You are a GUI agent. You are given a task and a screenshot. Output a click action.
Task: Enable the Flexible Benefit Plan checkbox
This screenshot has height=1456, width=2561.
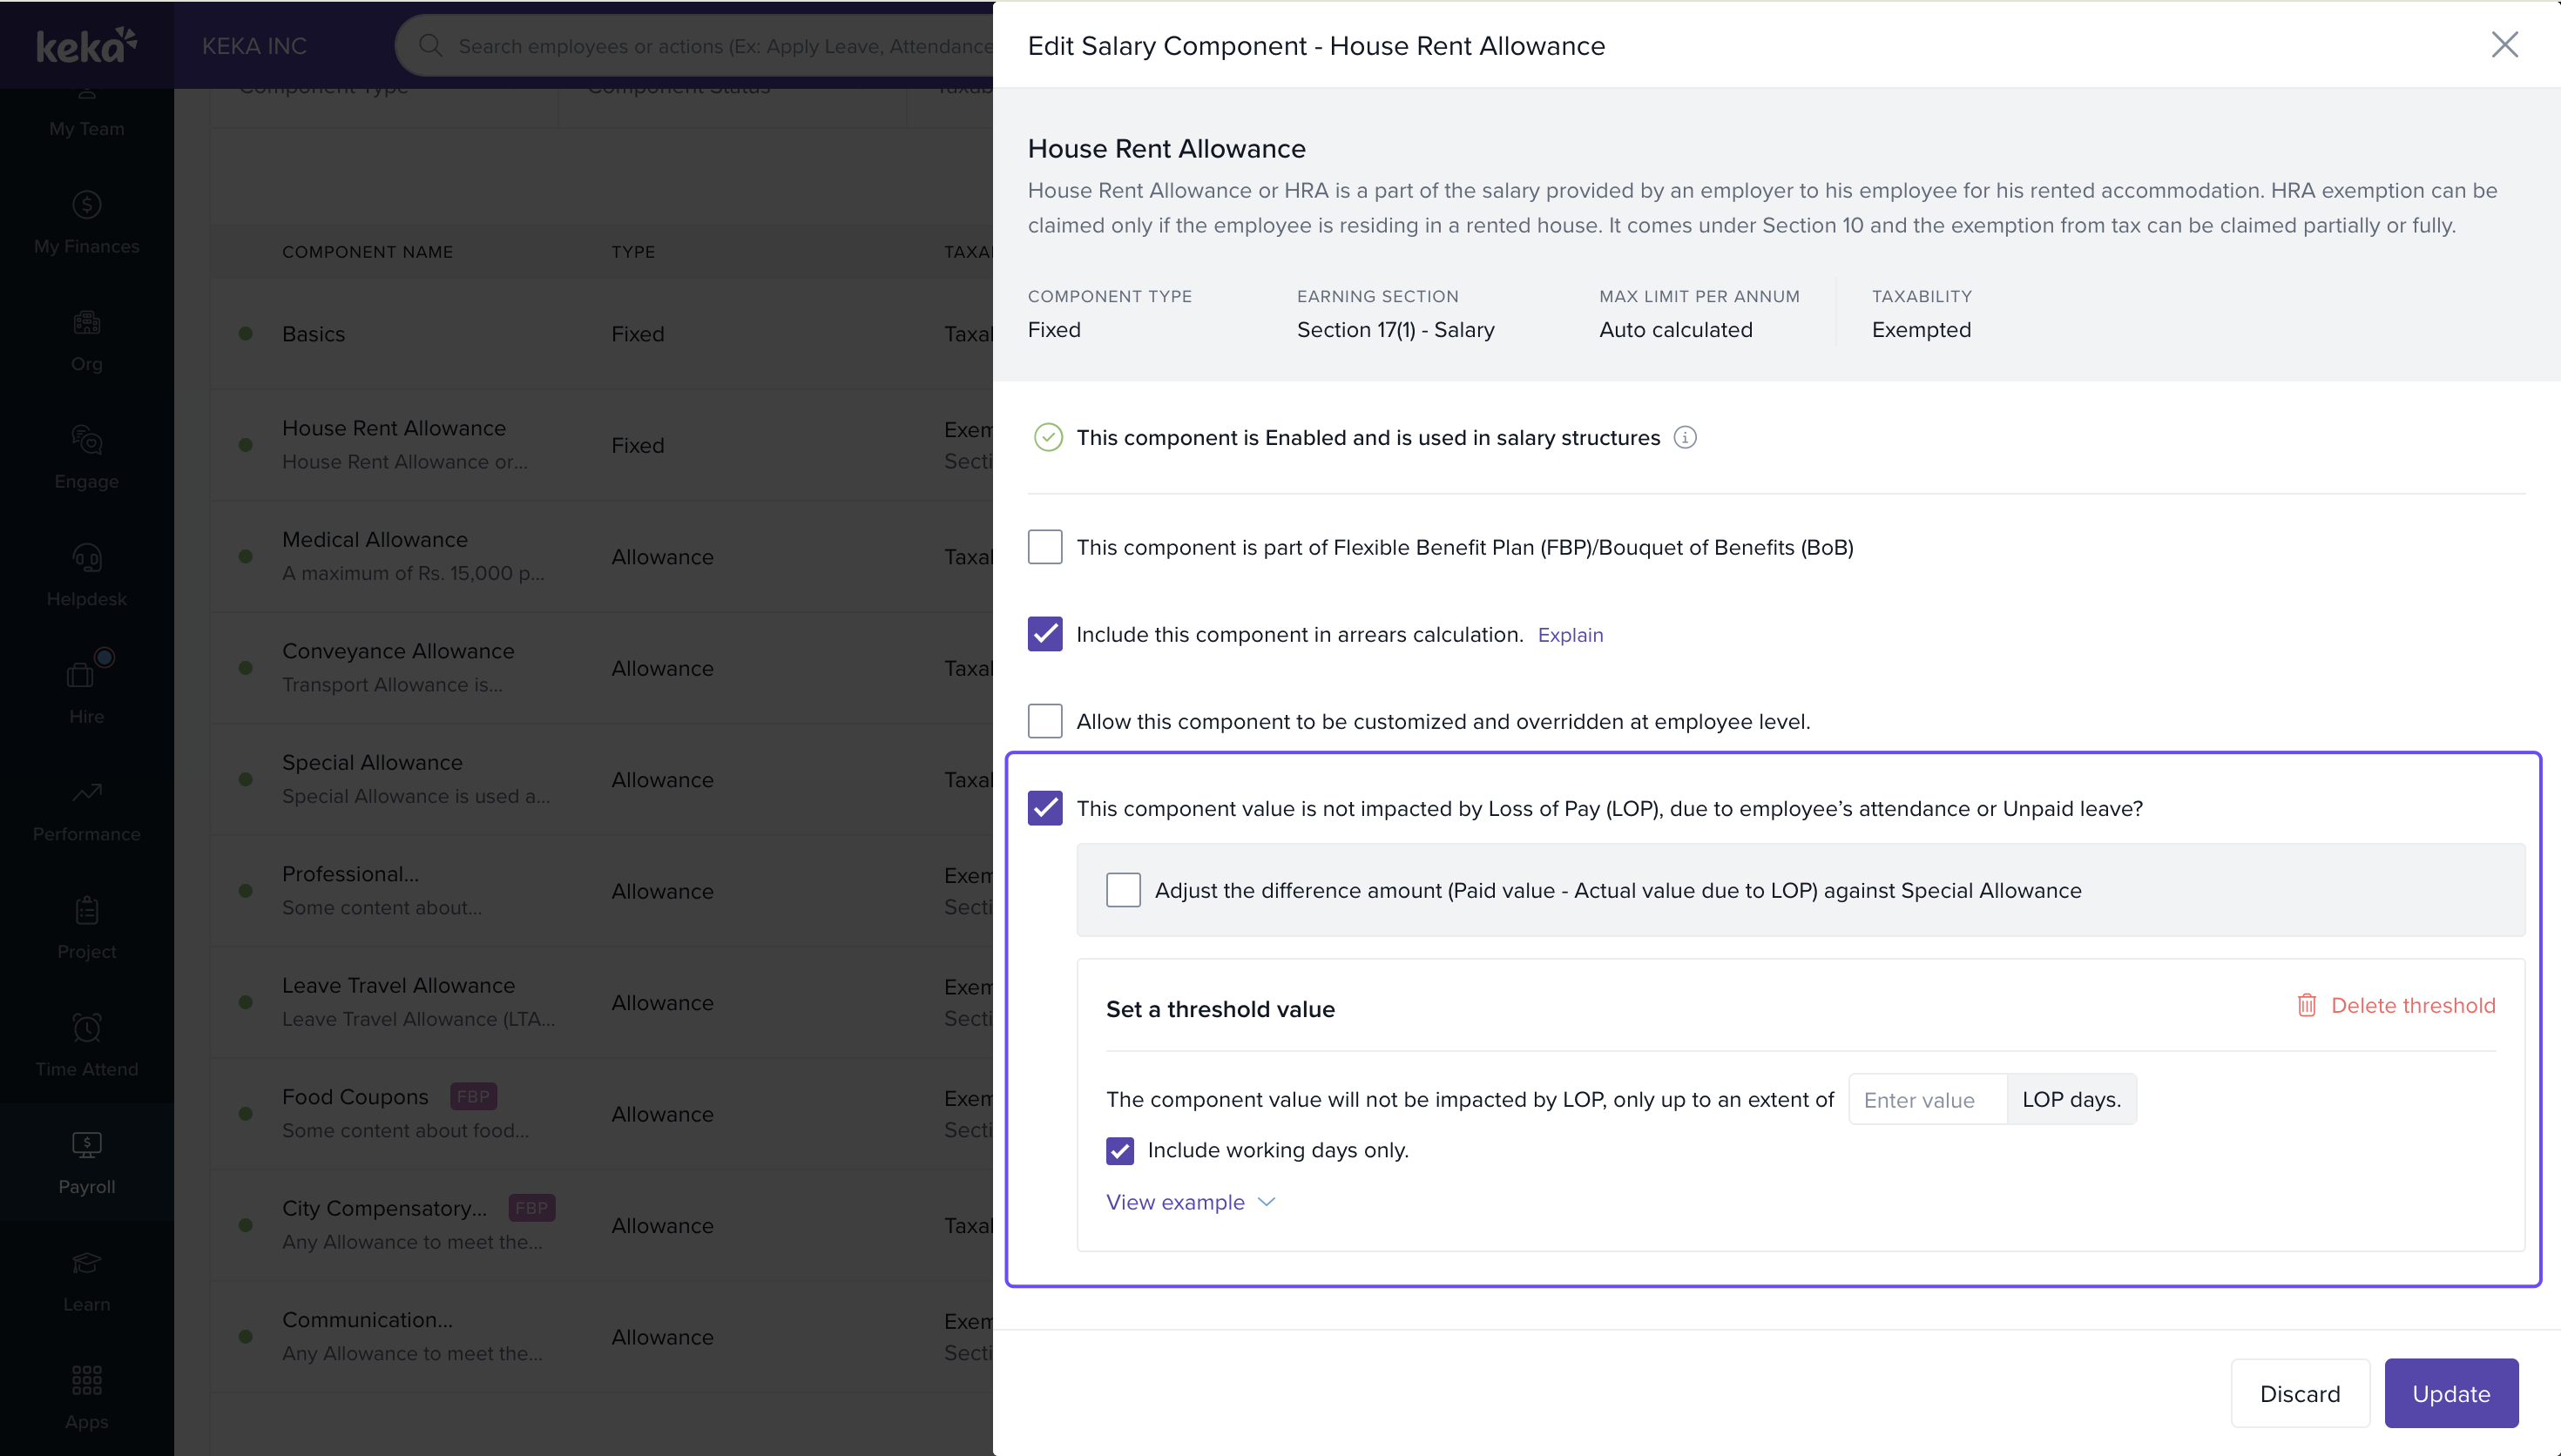pyautogui.click(x=1045, y=547)
